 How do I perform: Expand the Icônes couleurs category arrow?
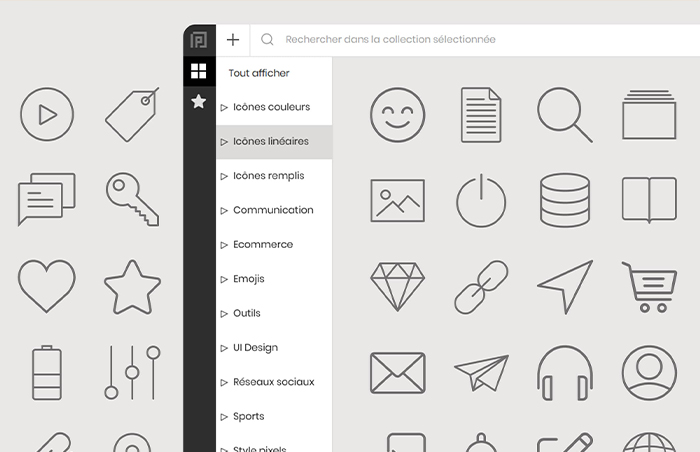(x=224, y=108)
